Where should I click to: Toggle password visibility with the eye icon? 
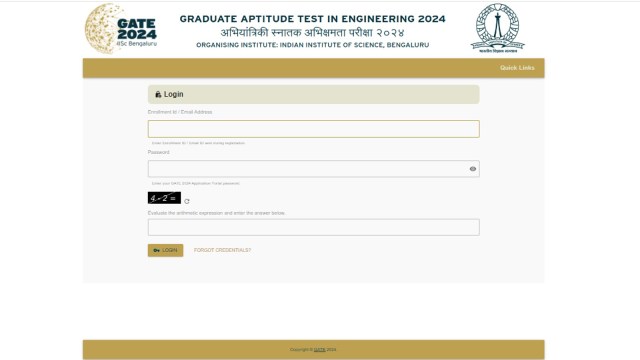pyautogui.click(x=473, y=169)
